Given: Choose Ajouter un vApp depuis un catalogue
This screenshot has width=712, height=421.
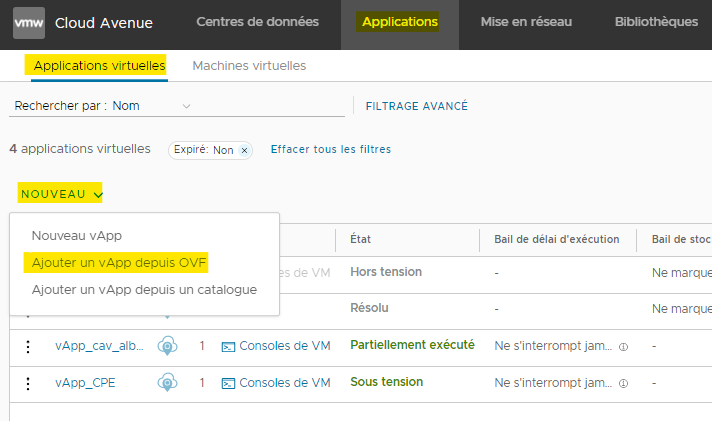Looking at the screenshot, I should (144, 289).
